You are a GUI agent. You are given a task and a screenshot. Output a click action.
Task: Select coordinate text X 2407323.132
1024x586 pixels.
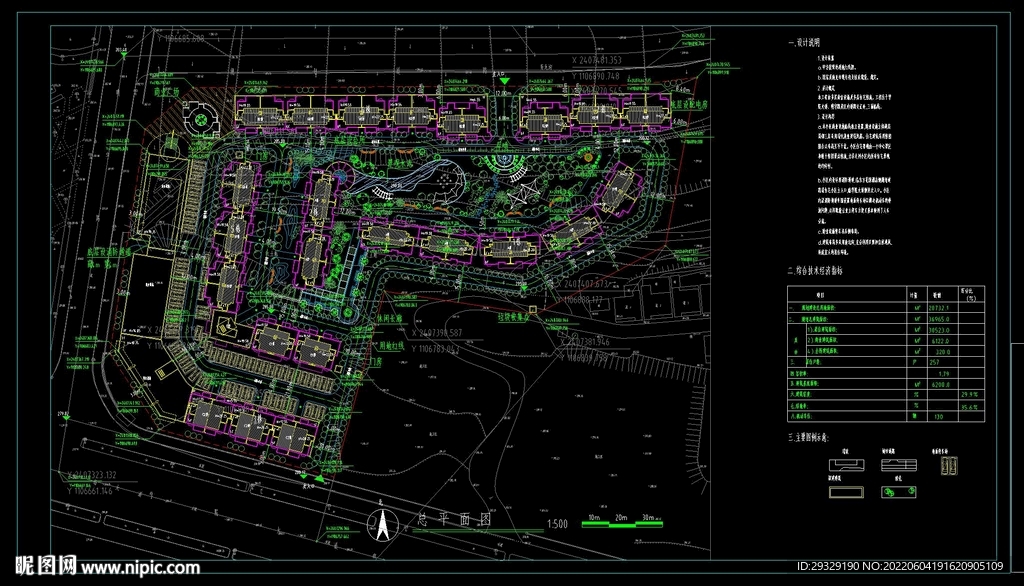[92, 475]
